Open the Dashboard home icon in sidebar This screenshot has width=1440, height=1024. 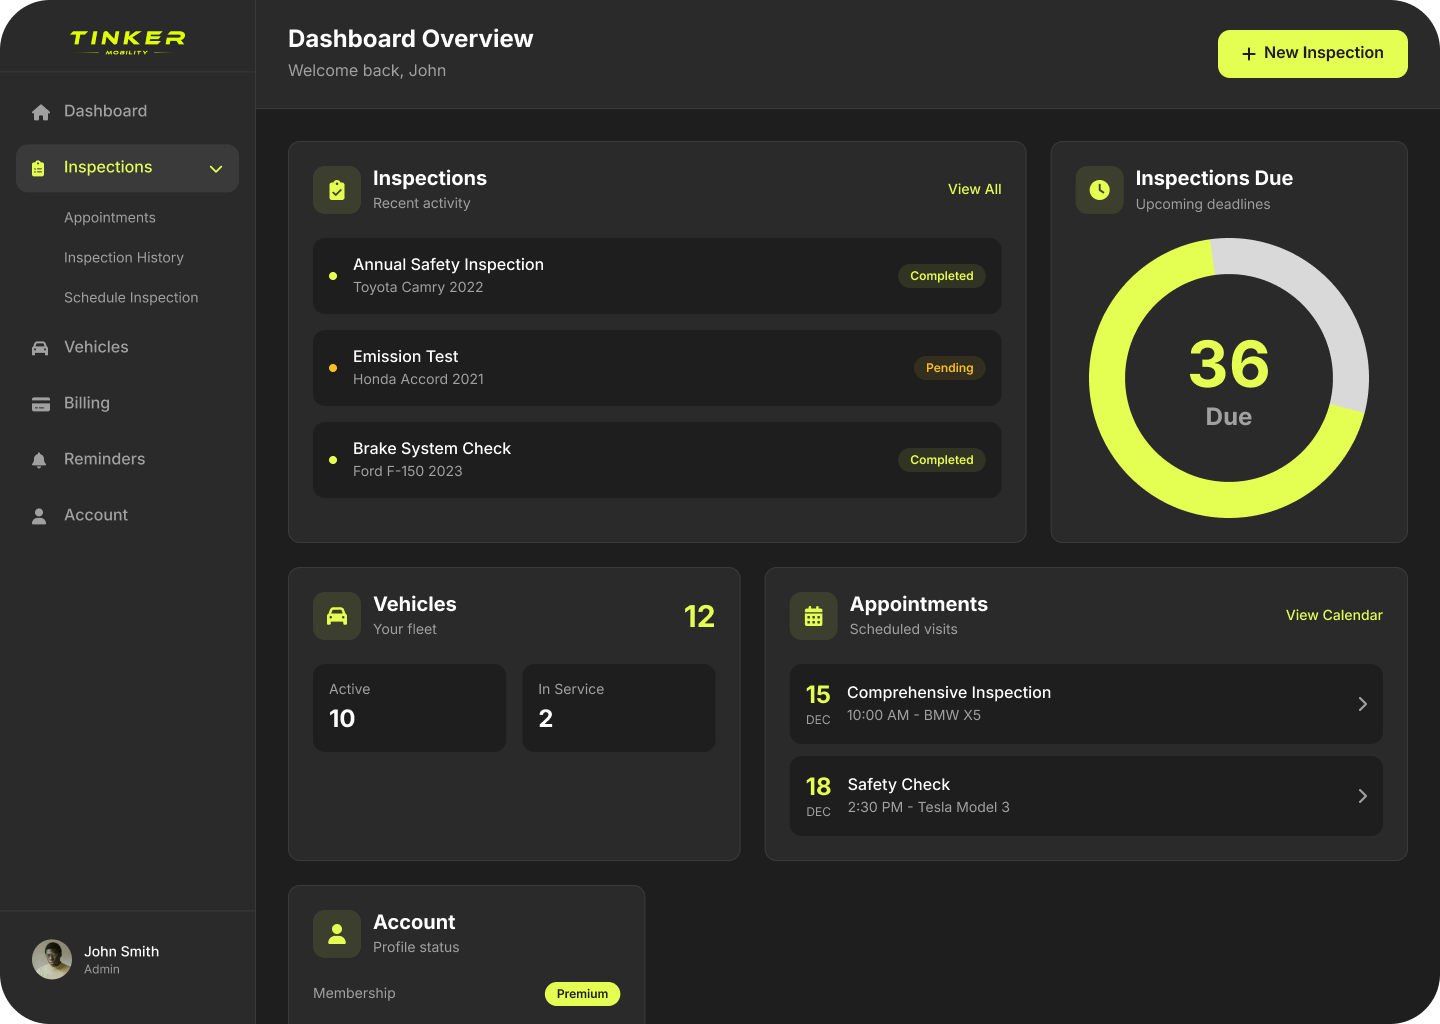pos(40,112)
